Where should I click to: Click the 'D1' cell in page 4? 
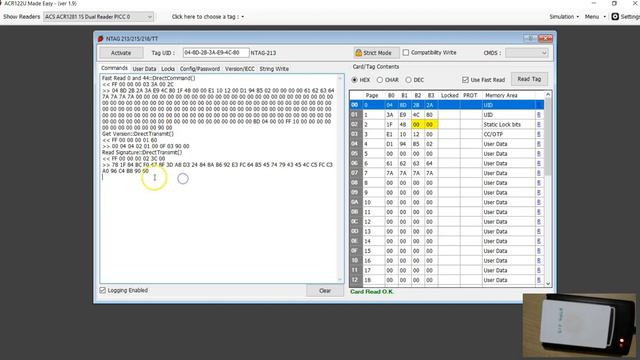click(x=390, y=144)
